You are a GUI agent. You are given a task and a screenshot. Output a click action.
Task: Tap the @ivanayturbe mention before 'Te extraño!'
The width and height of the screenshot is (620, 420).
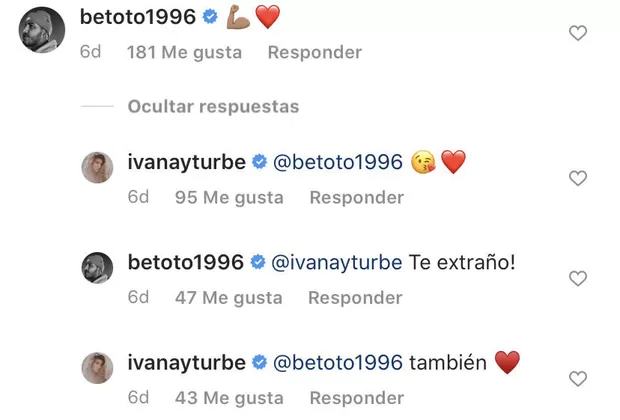(x=336, y=262)
